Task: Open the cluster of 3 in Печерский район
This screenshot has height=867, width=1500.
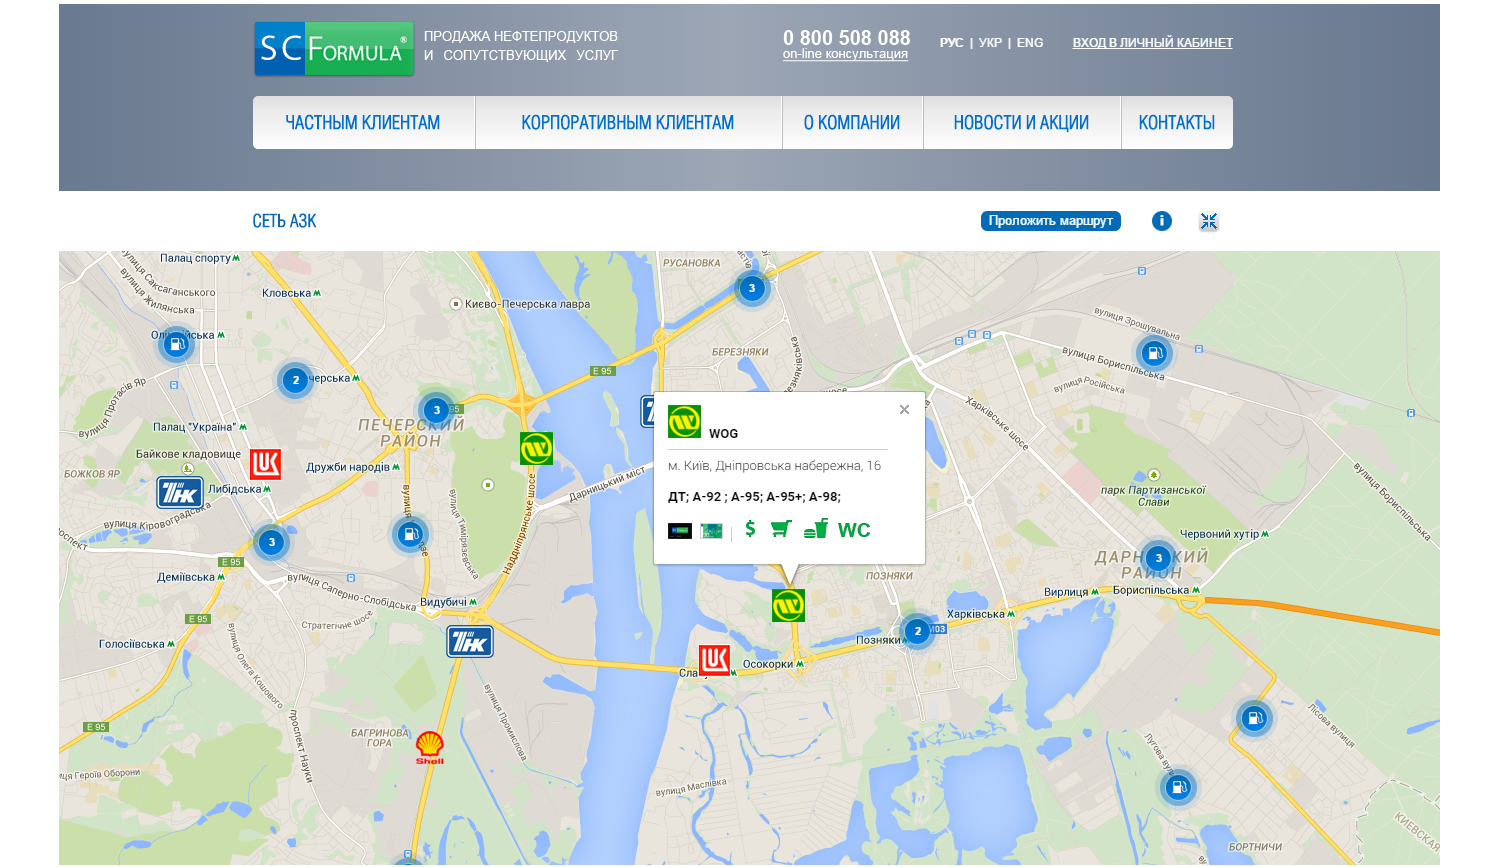Action: [x=436, y=410]
